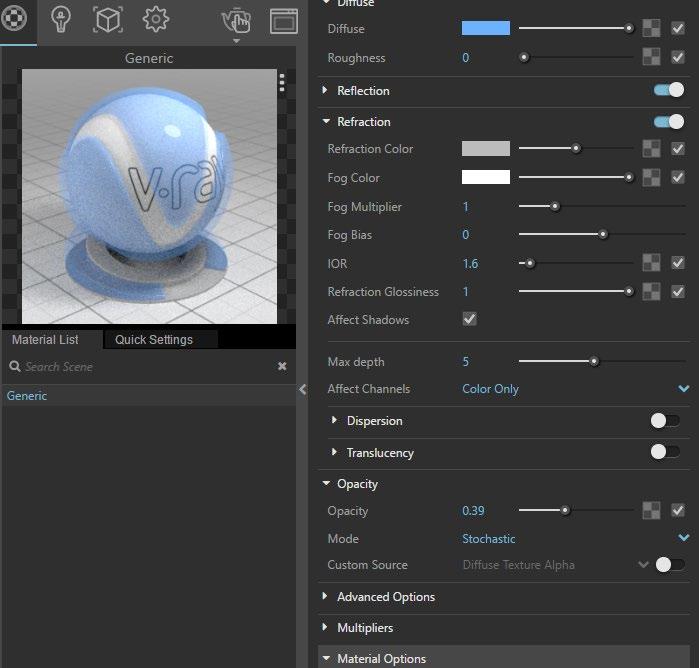Expand the Reflection section

(325, 91)
